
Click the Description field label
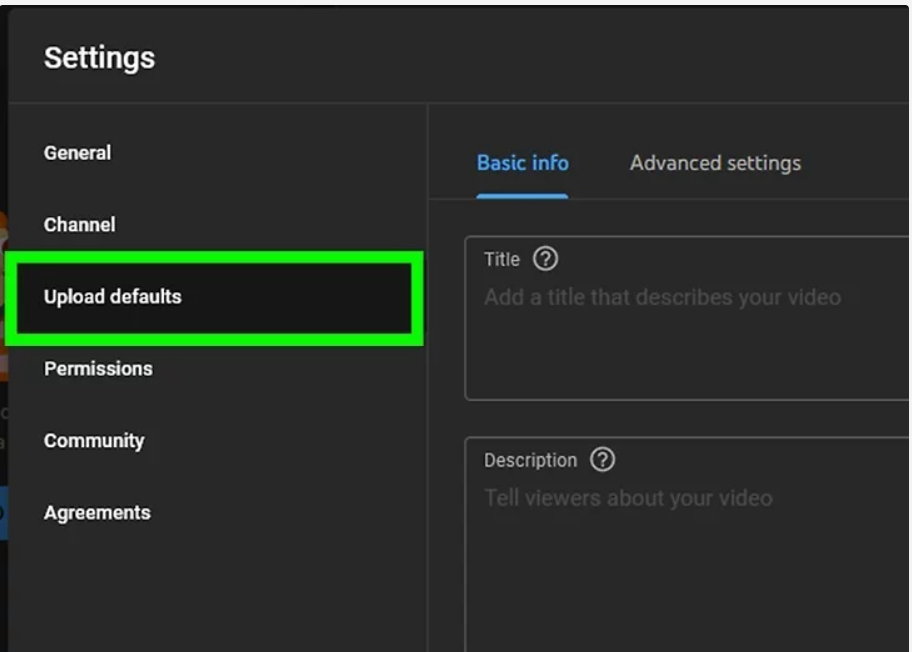point(530,460)
